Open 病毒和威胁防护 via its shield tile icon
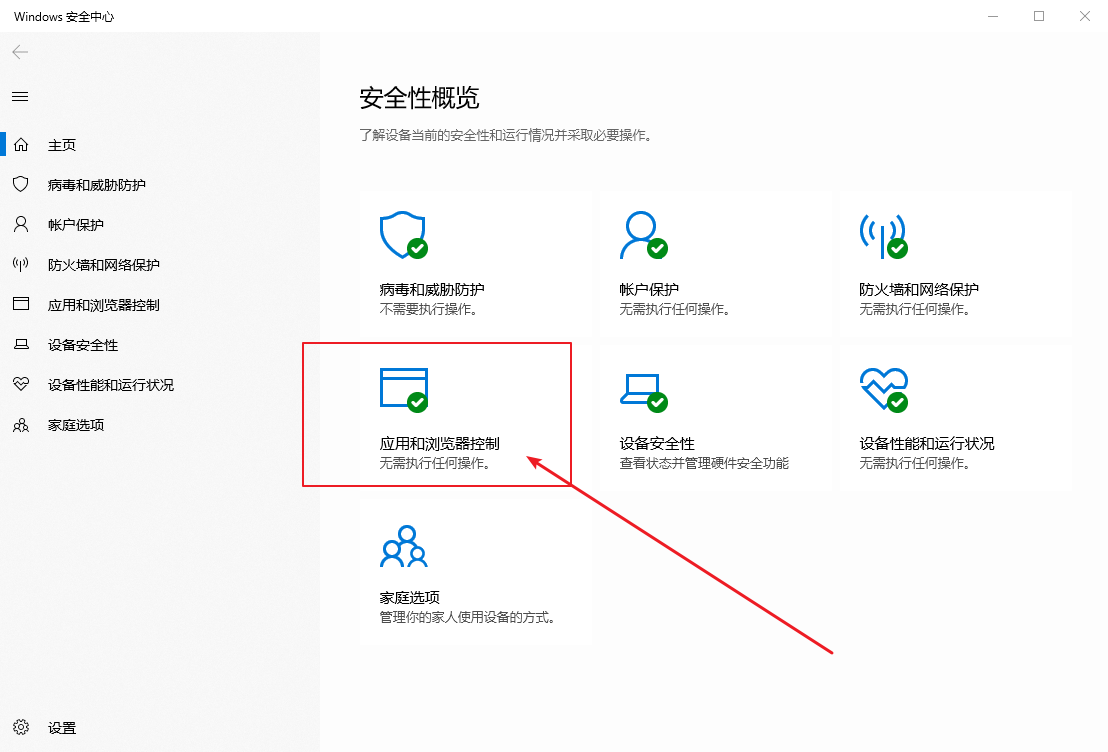 (403, 234)
